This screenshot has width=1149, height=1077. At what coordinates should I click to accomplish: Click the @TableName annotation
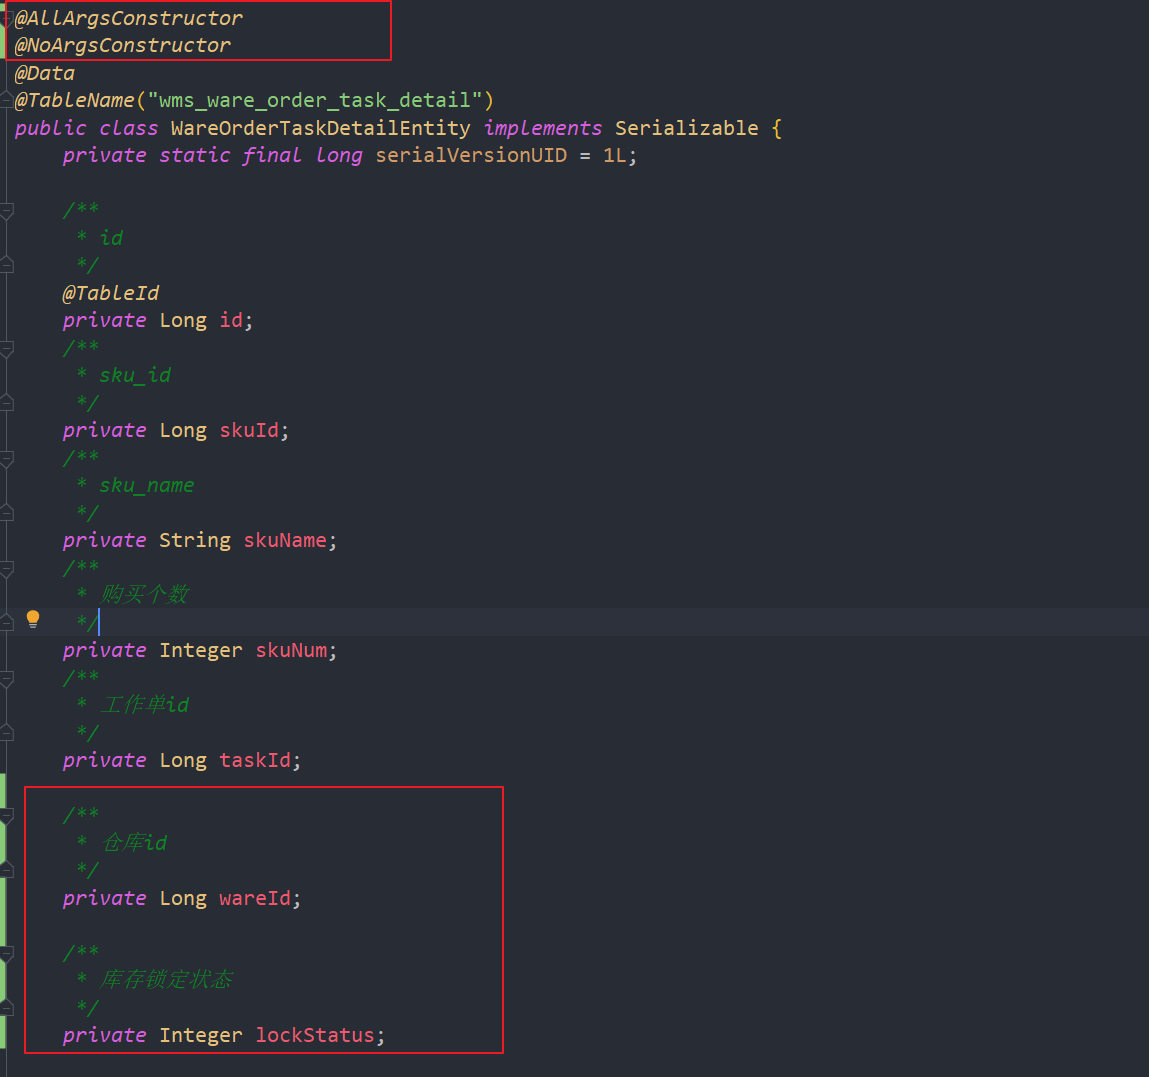(x=75, y=100)
